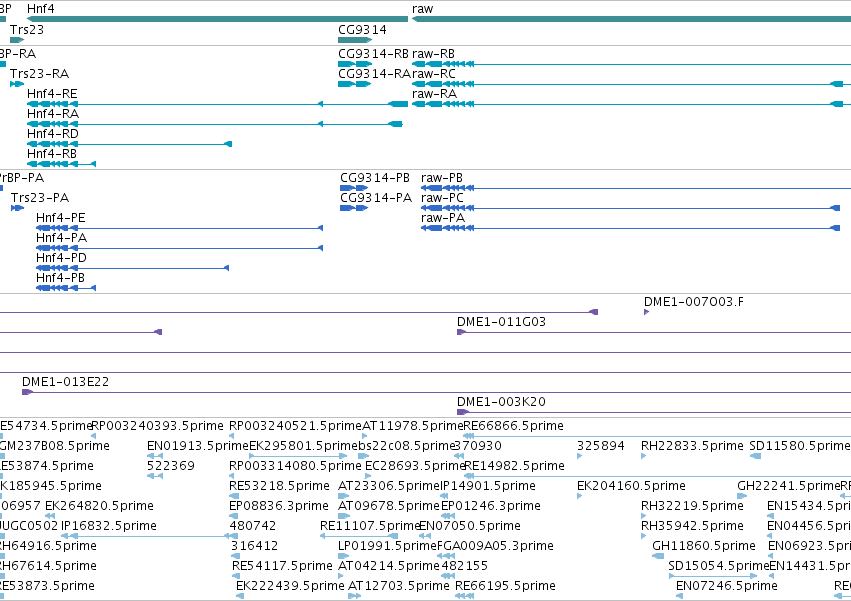Screen dimensions: 851x601
Task: Select EST AT09678.5prime label
Action: click(389, 506)
